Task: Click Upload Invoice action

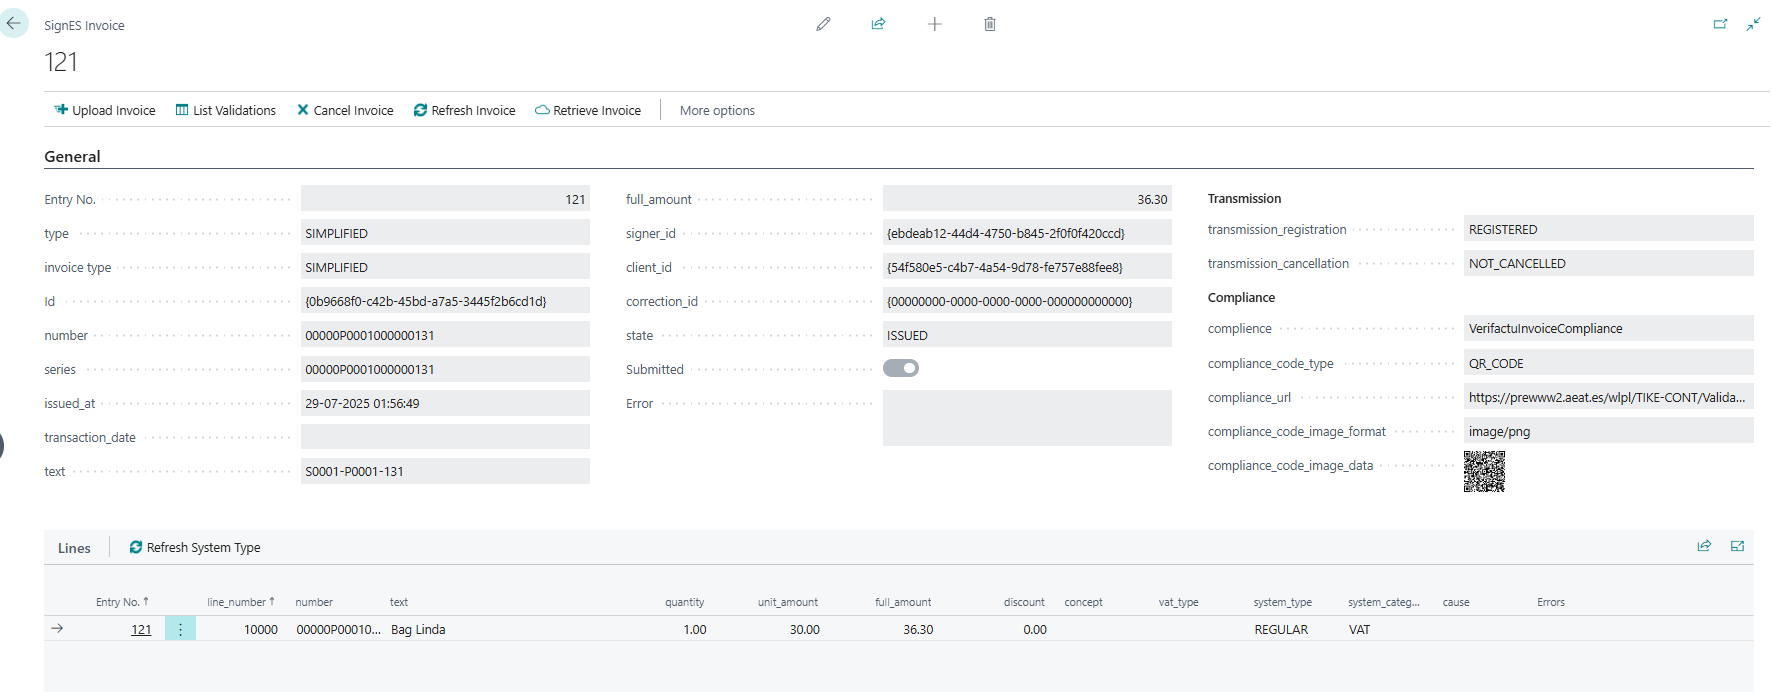Action: coord(105,111)
